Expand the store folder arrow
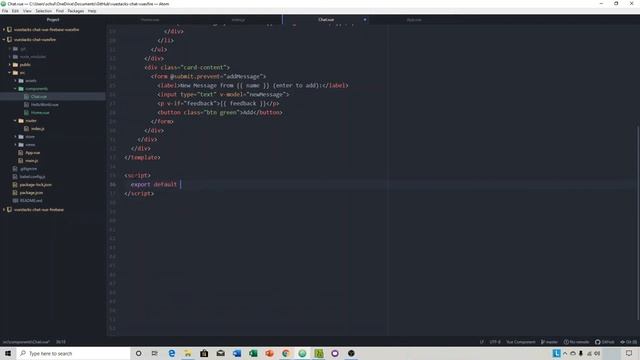Screen dimensions: 640x360 [x=16, y=137]
